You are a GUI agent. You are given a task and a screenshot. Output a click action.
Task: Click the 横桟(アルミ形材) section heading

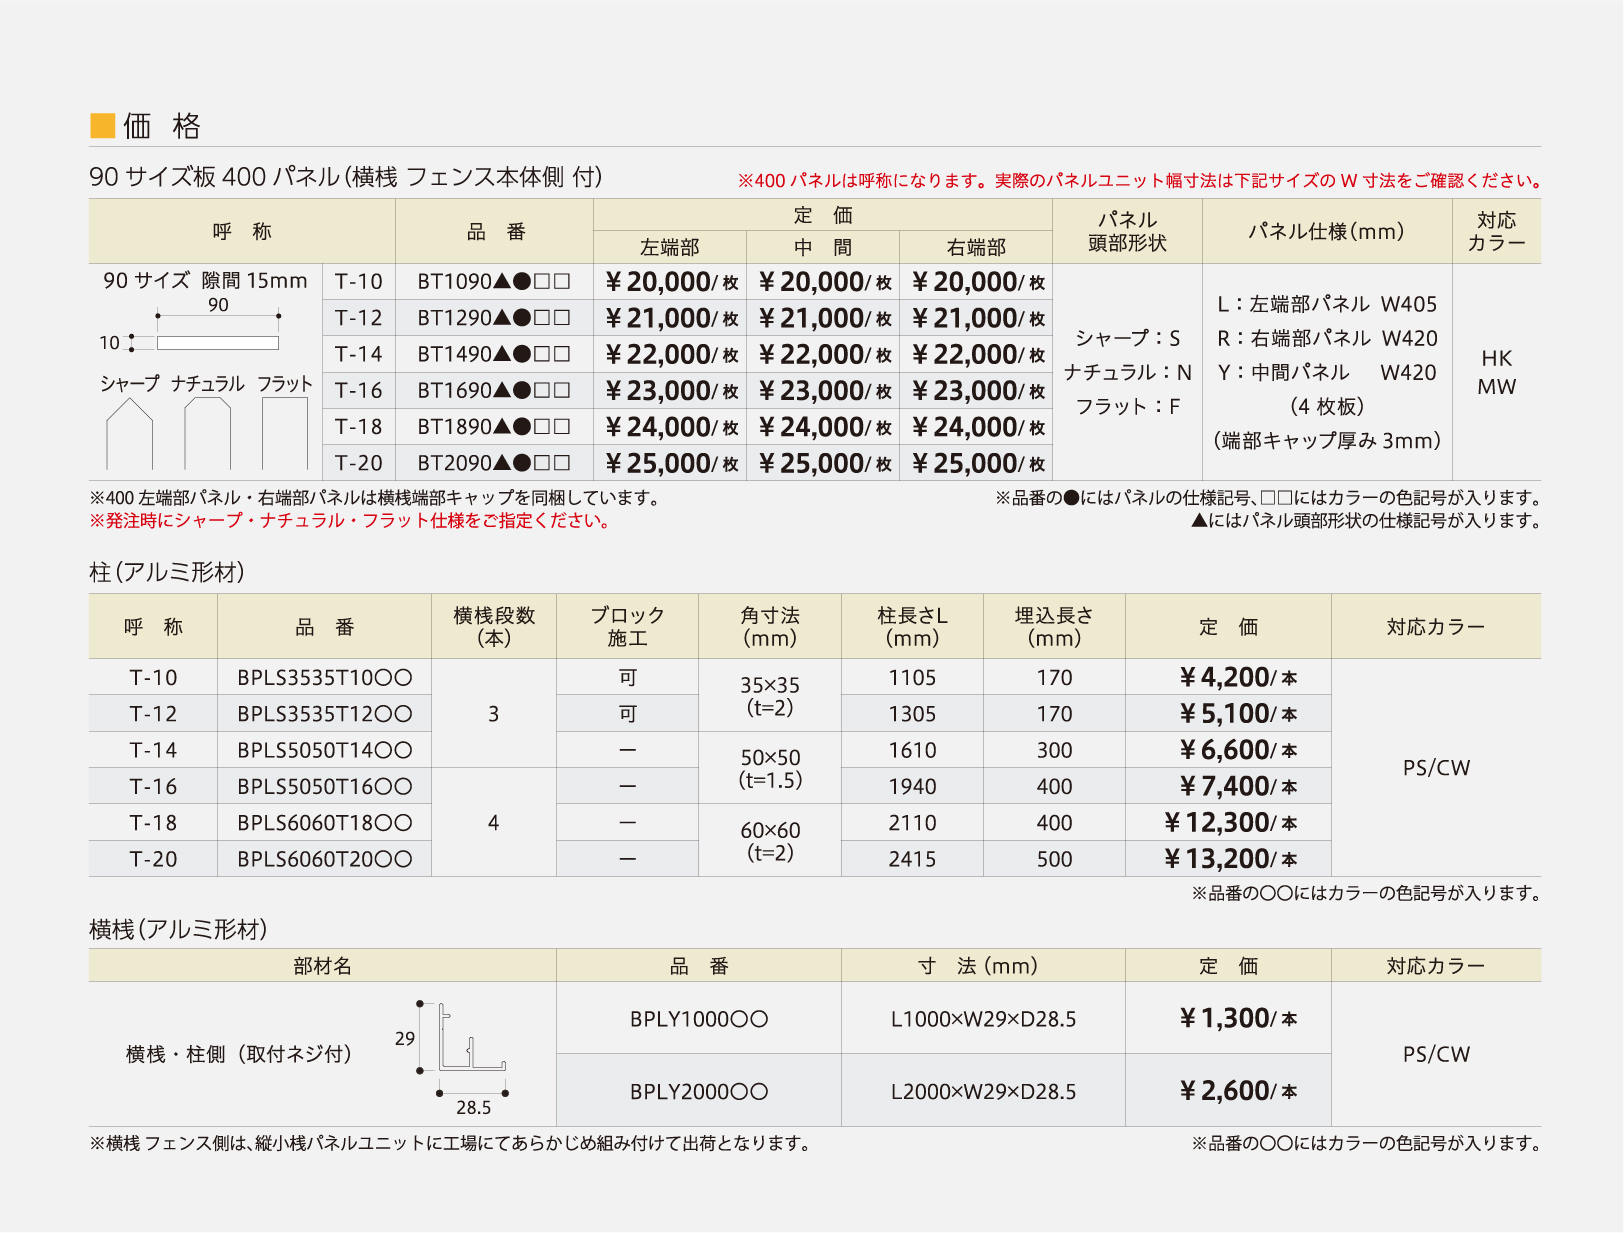coord(178,929)
